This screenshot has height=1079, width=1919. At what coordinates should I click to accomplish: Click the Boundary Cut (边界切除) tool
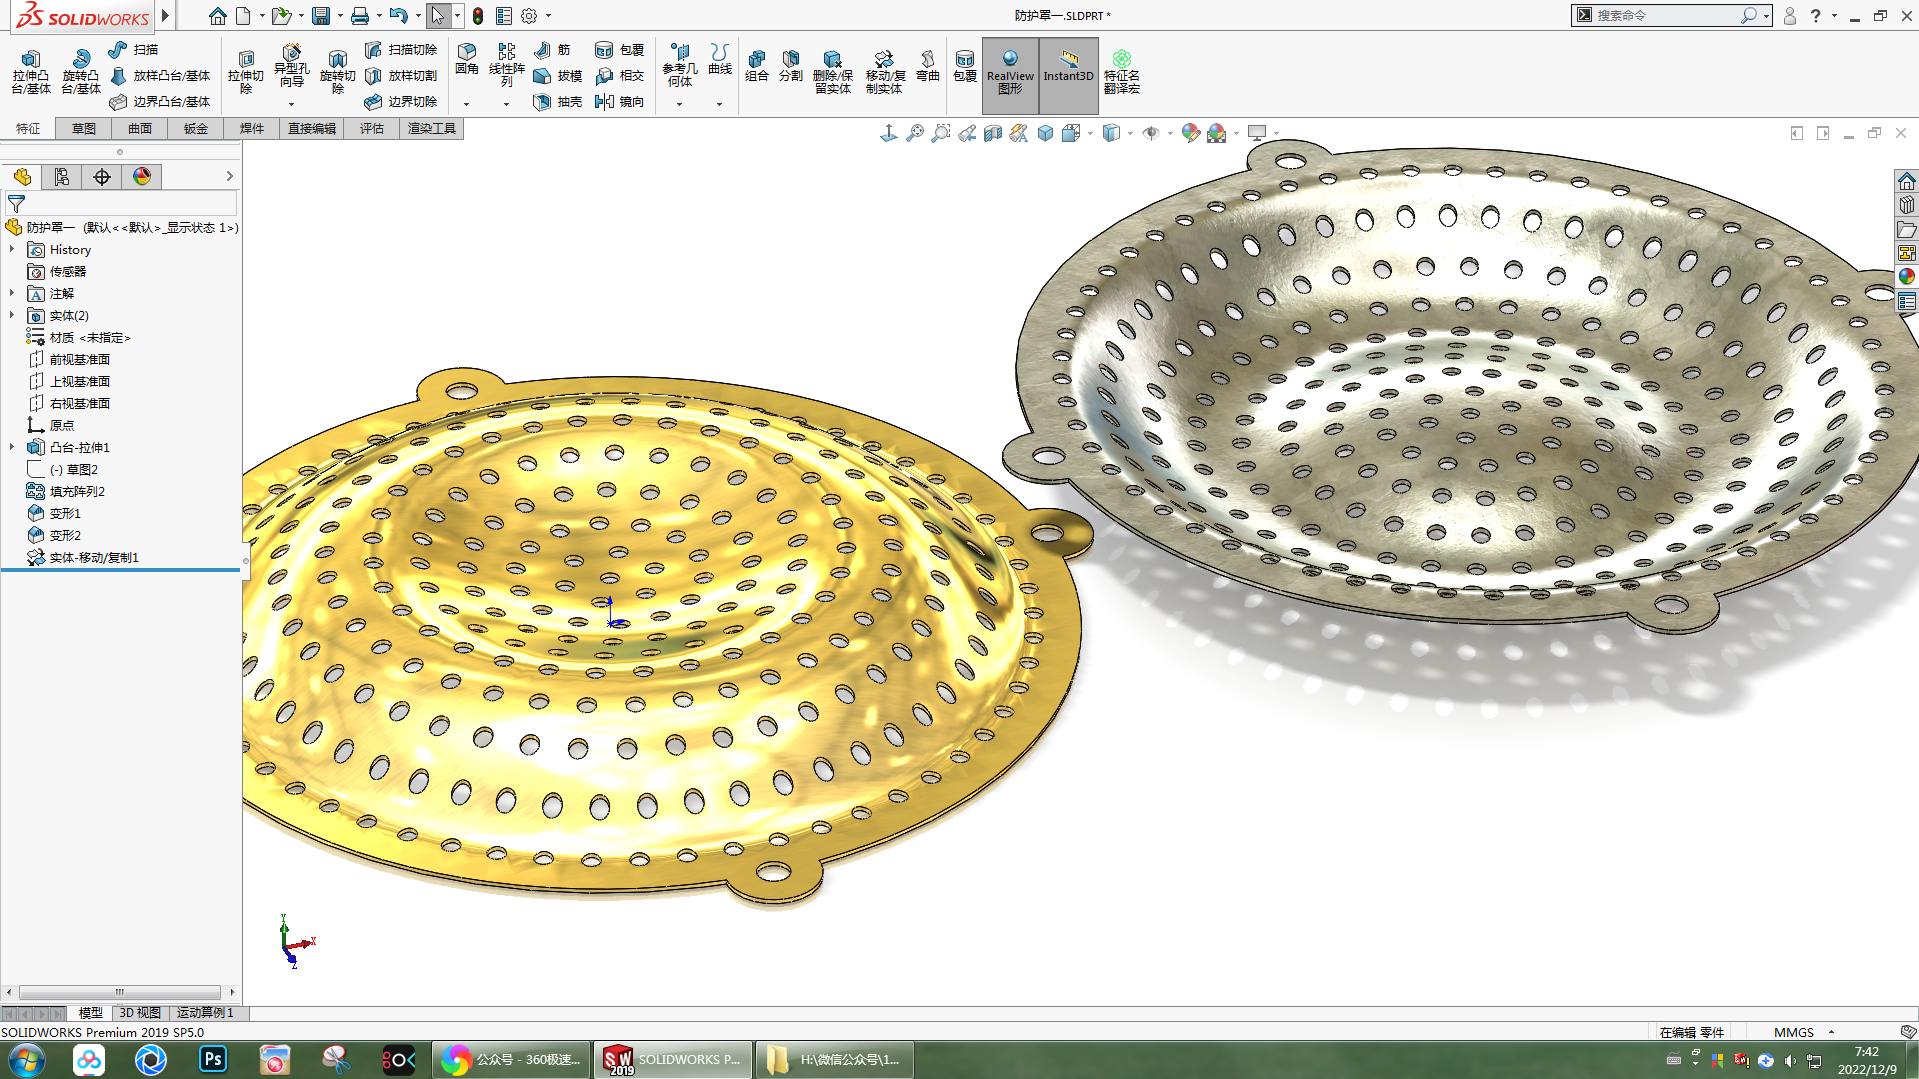pyautogui.click(x=401, y=101)
